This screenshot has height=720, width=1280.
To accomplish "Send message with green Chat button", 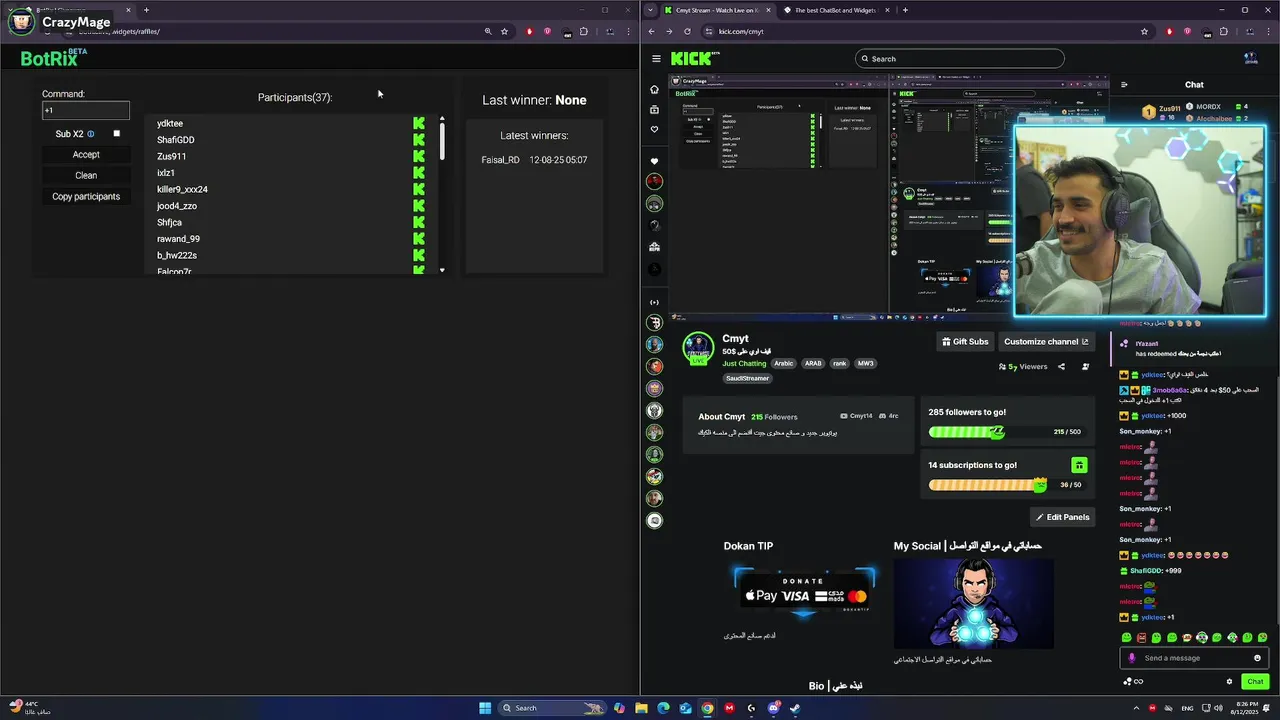I will 1255,681.
